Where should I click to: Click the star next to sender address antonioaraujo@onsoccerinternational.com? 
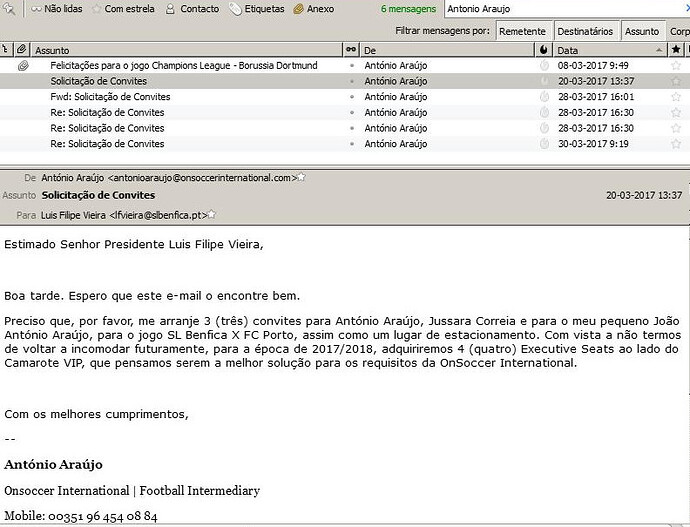click(x=301, y=177)
